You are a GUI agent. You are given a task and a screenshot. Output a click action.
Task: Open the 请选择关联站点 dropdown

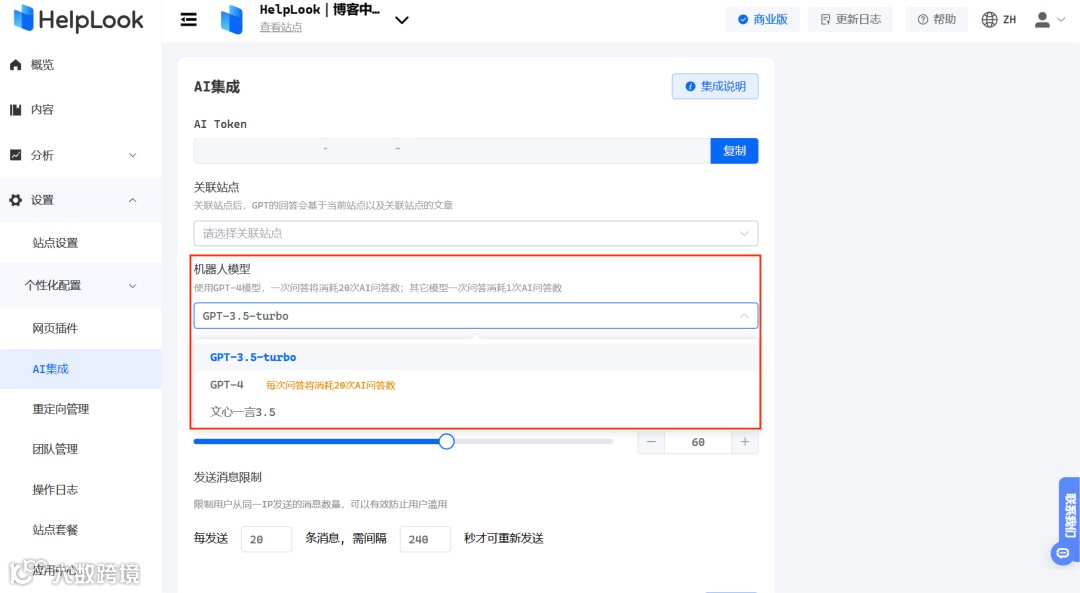[x=475, y=232]
